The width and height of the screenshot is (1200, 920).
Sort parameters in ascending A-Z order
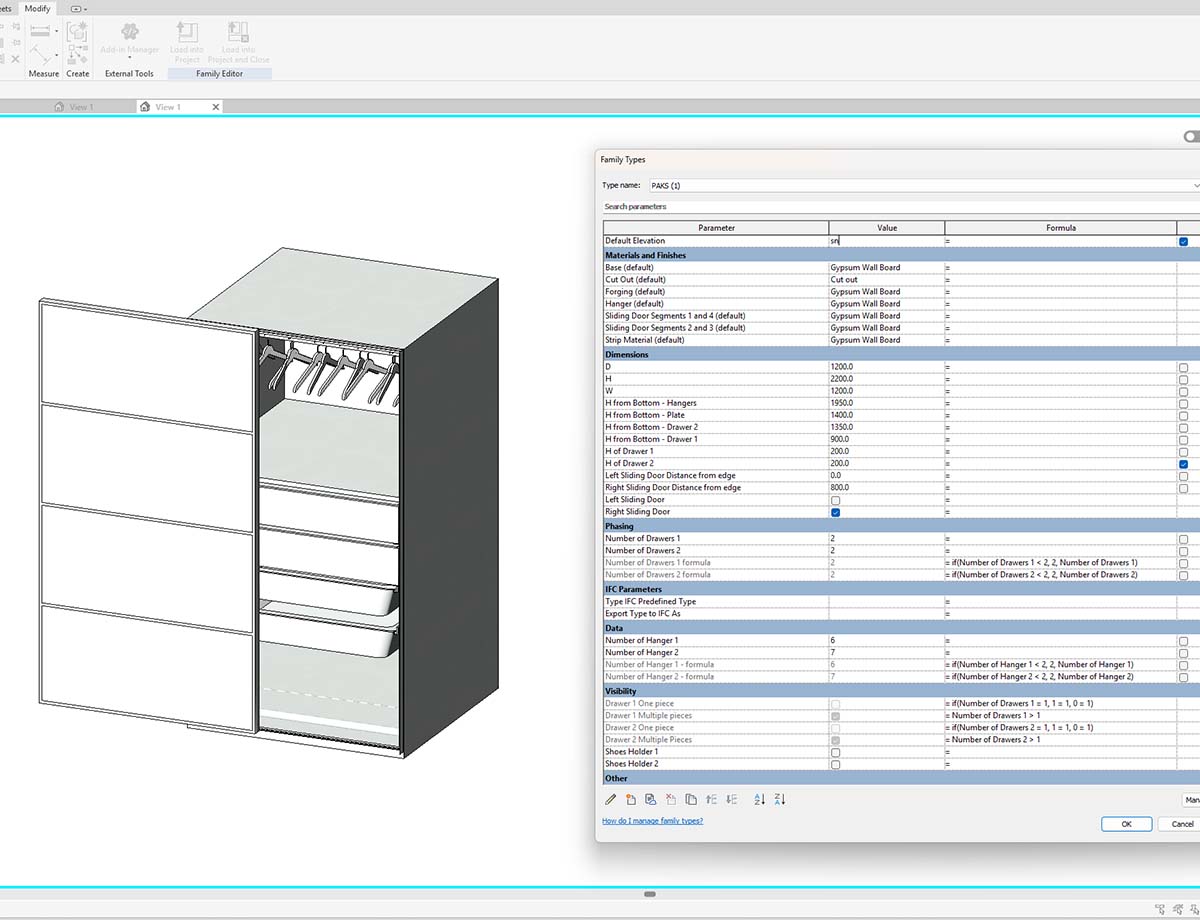point(759,799)
